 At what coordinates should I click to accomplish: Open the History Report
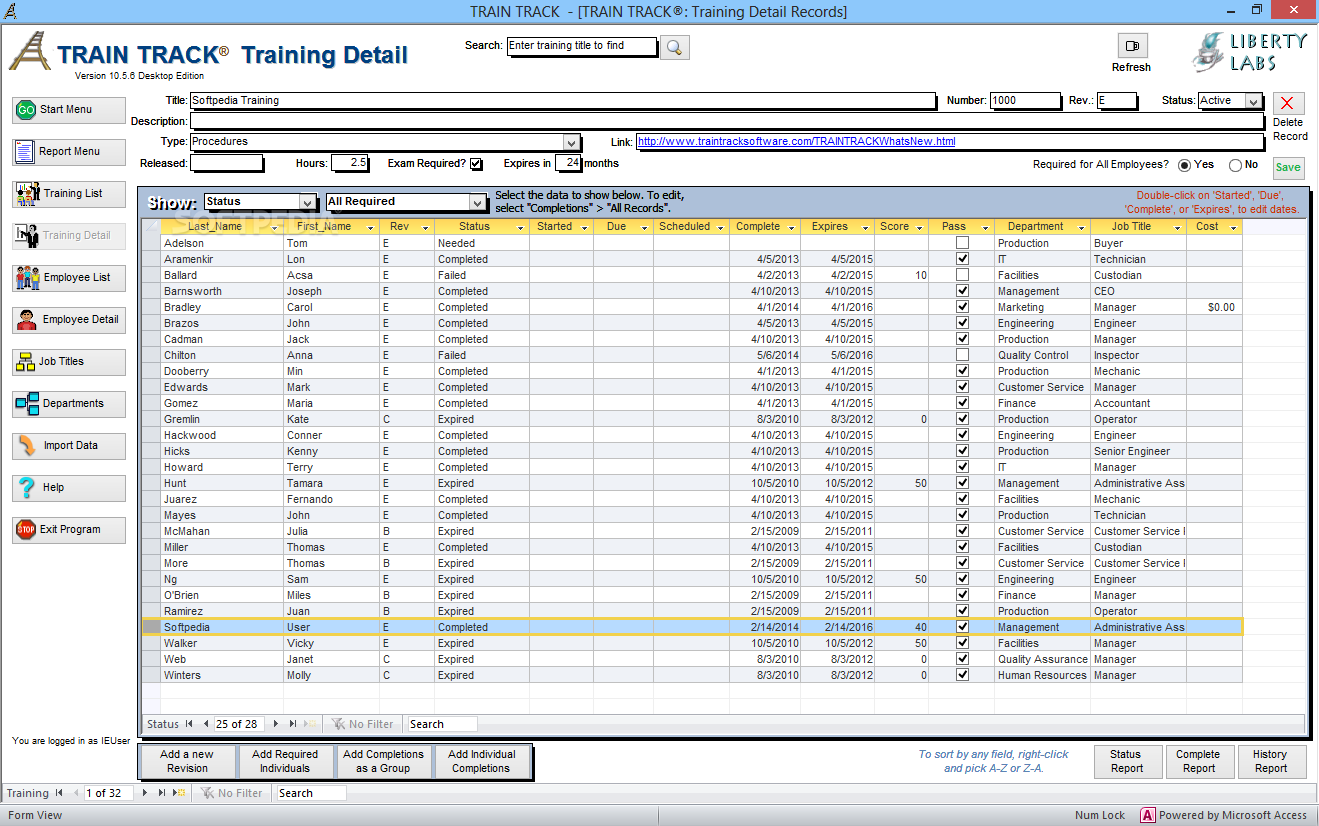1271,762
